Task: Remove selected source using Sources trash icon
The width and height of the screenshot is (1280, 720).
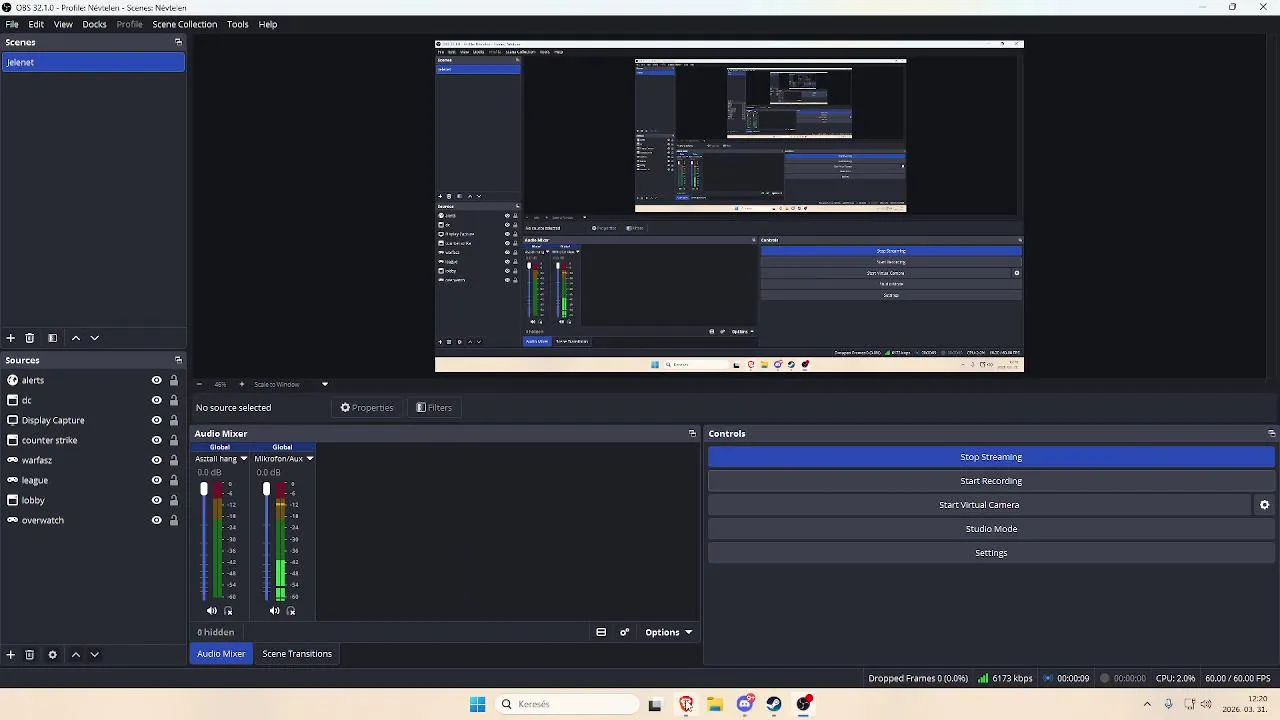Action: pyautogui.click(x=30, y=655)
